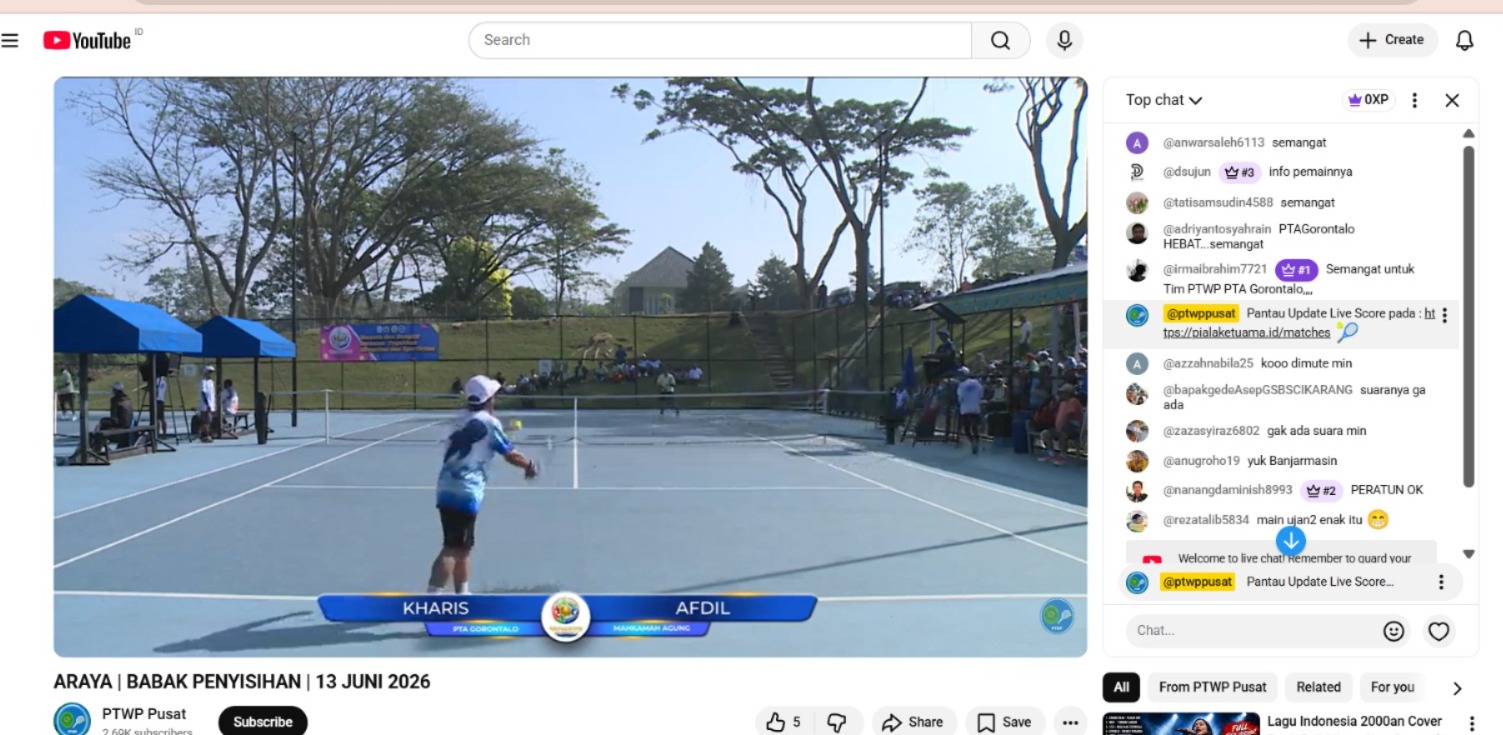The height and width of the screenshot is (735, 1503).
Task: Start voice search with microphone icon
Action: [1064, 40]
